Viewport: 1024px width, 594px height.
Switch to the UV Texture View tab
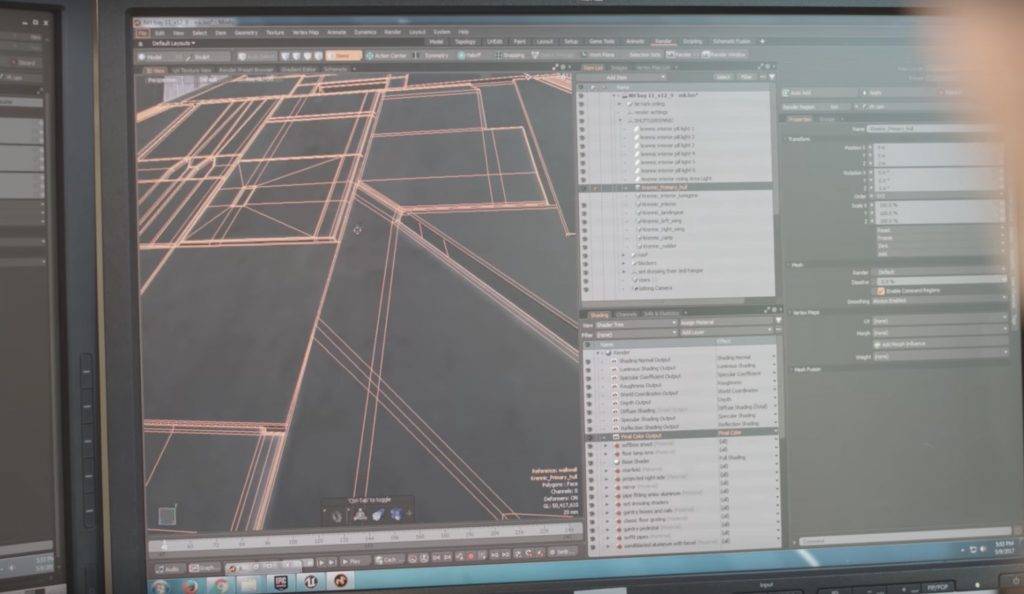191,70
